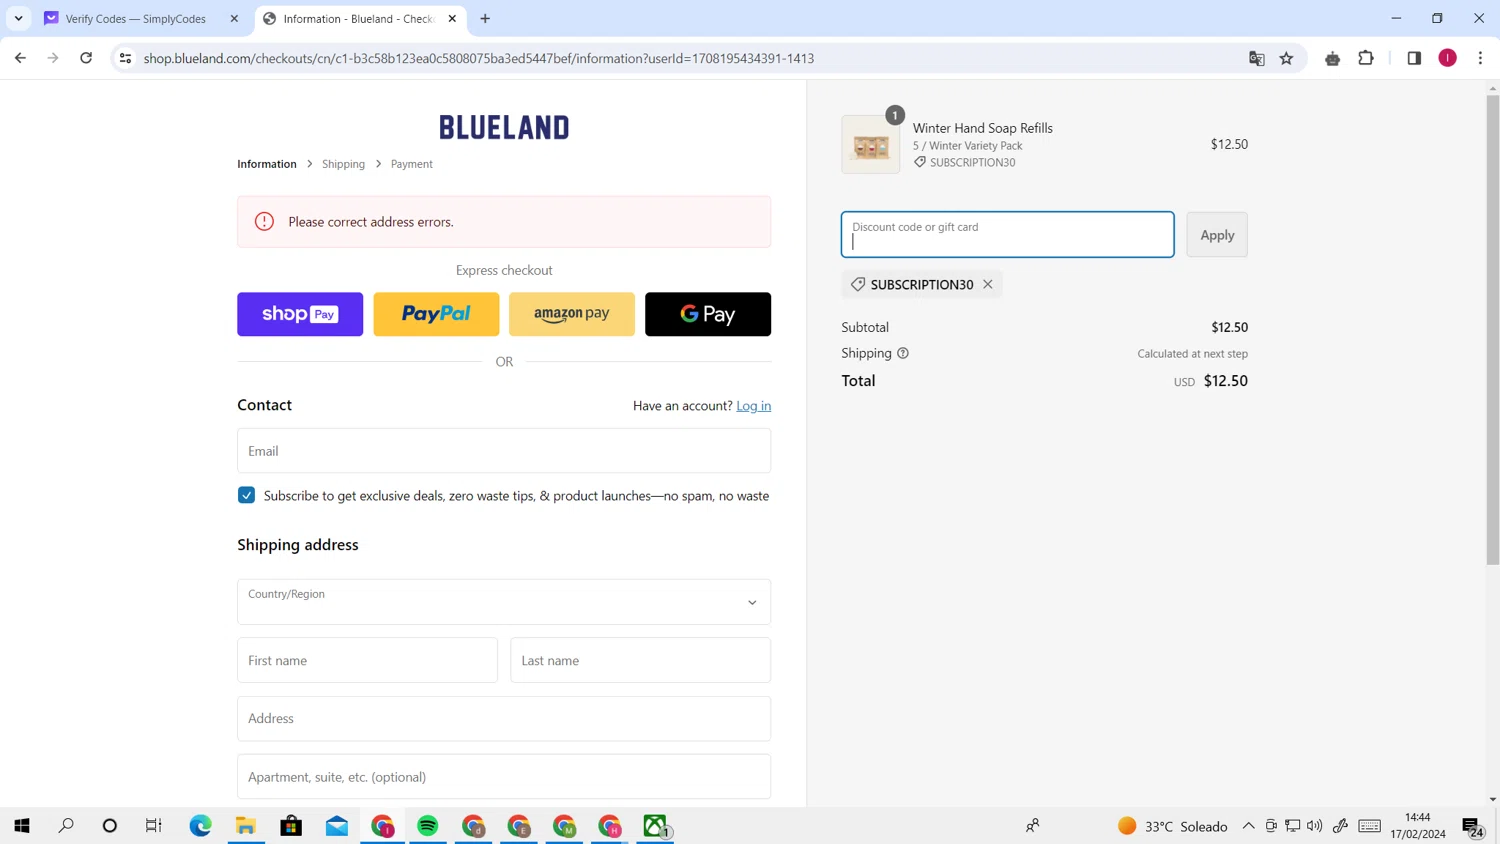The width and height of the screenshot is (1500, 844).
Task: Open Task View on taskbar
Action: click(x=153, y=826)
